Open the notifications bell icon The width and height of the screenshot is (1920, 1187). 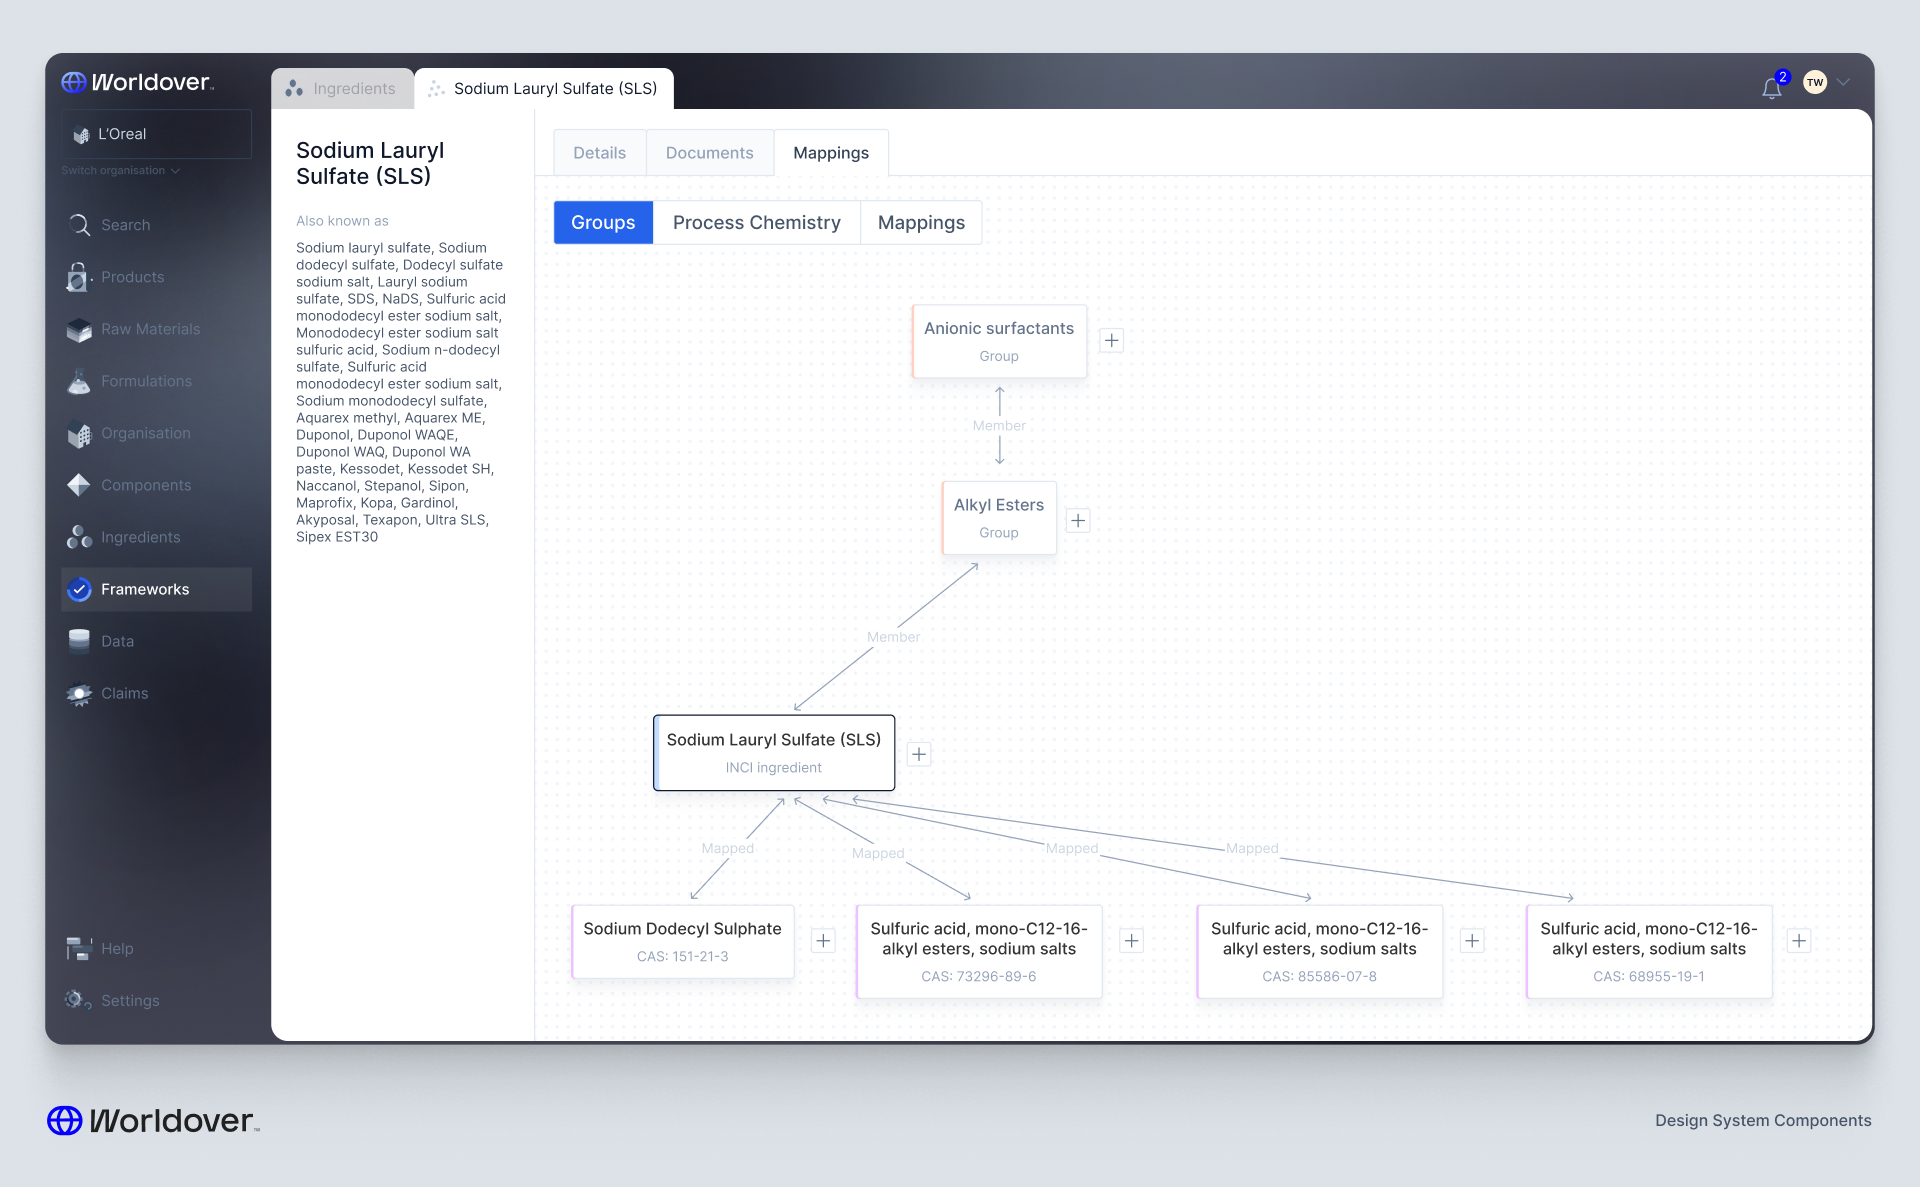[x=1772, y=87]
